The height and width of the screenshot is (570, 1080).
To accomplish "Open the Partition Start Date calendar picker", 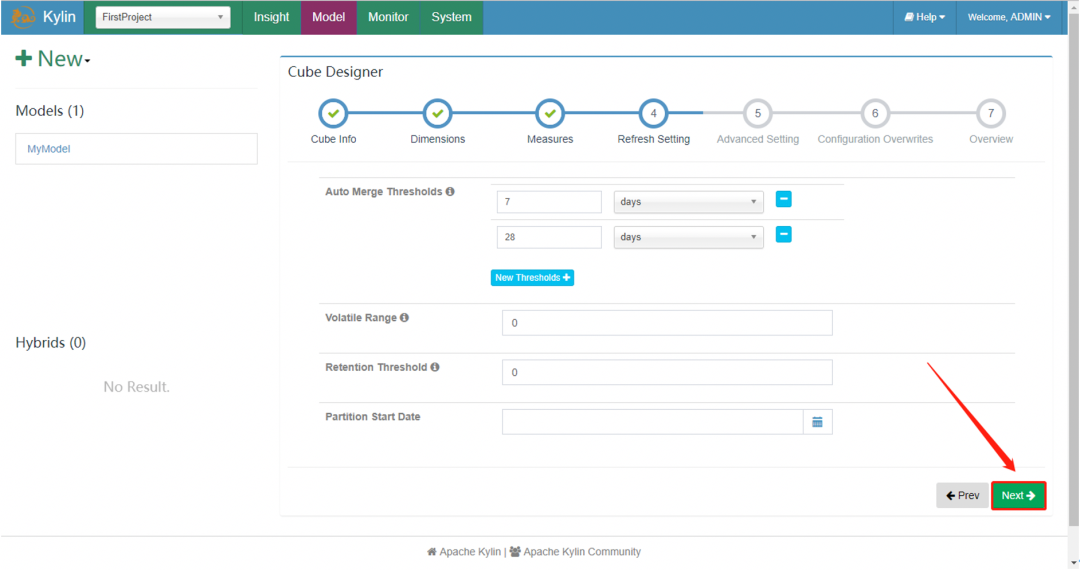I will [818, 422].
